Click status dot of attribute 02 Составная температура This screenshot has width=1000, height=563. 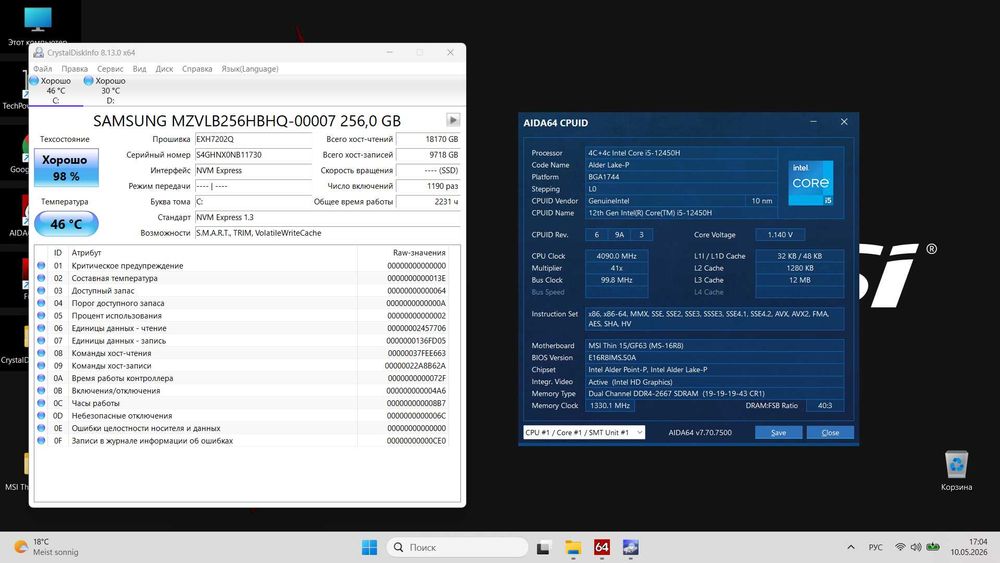tap(41, 278)
